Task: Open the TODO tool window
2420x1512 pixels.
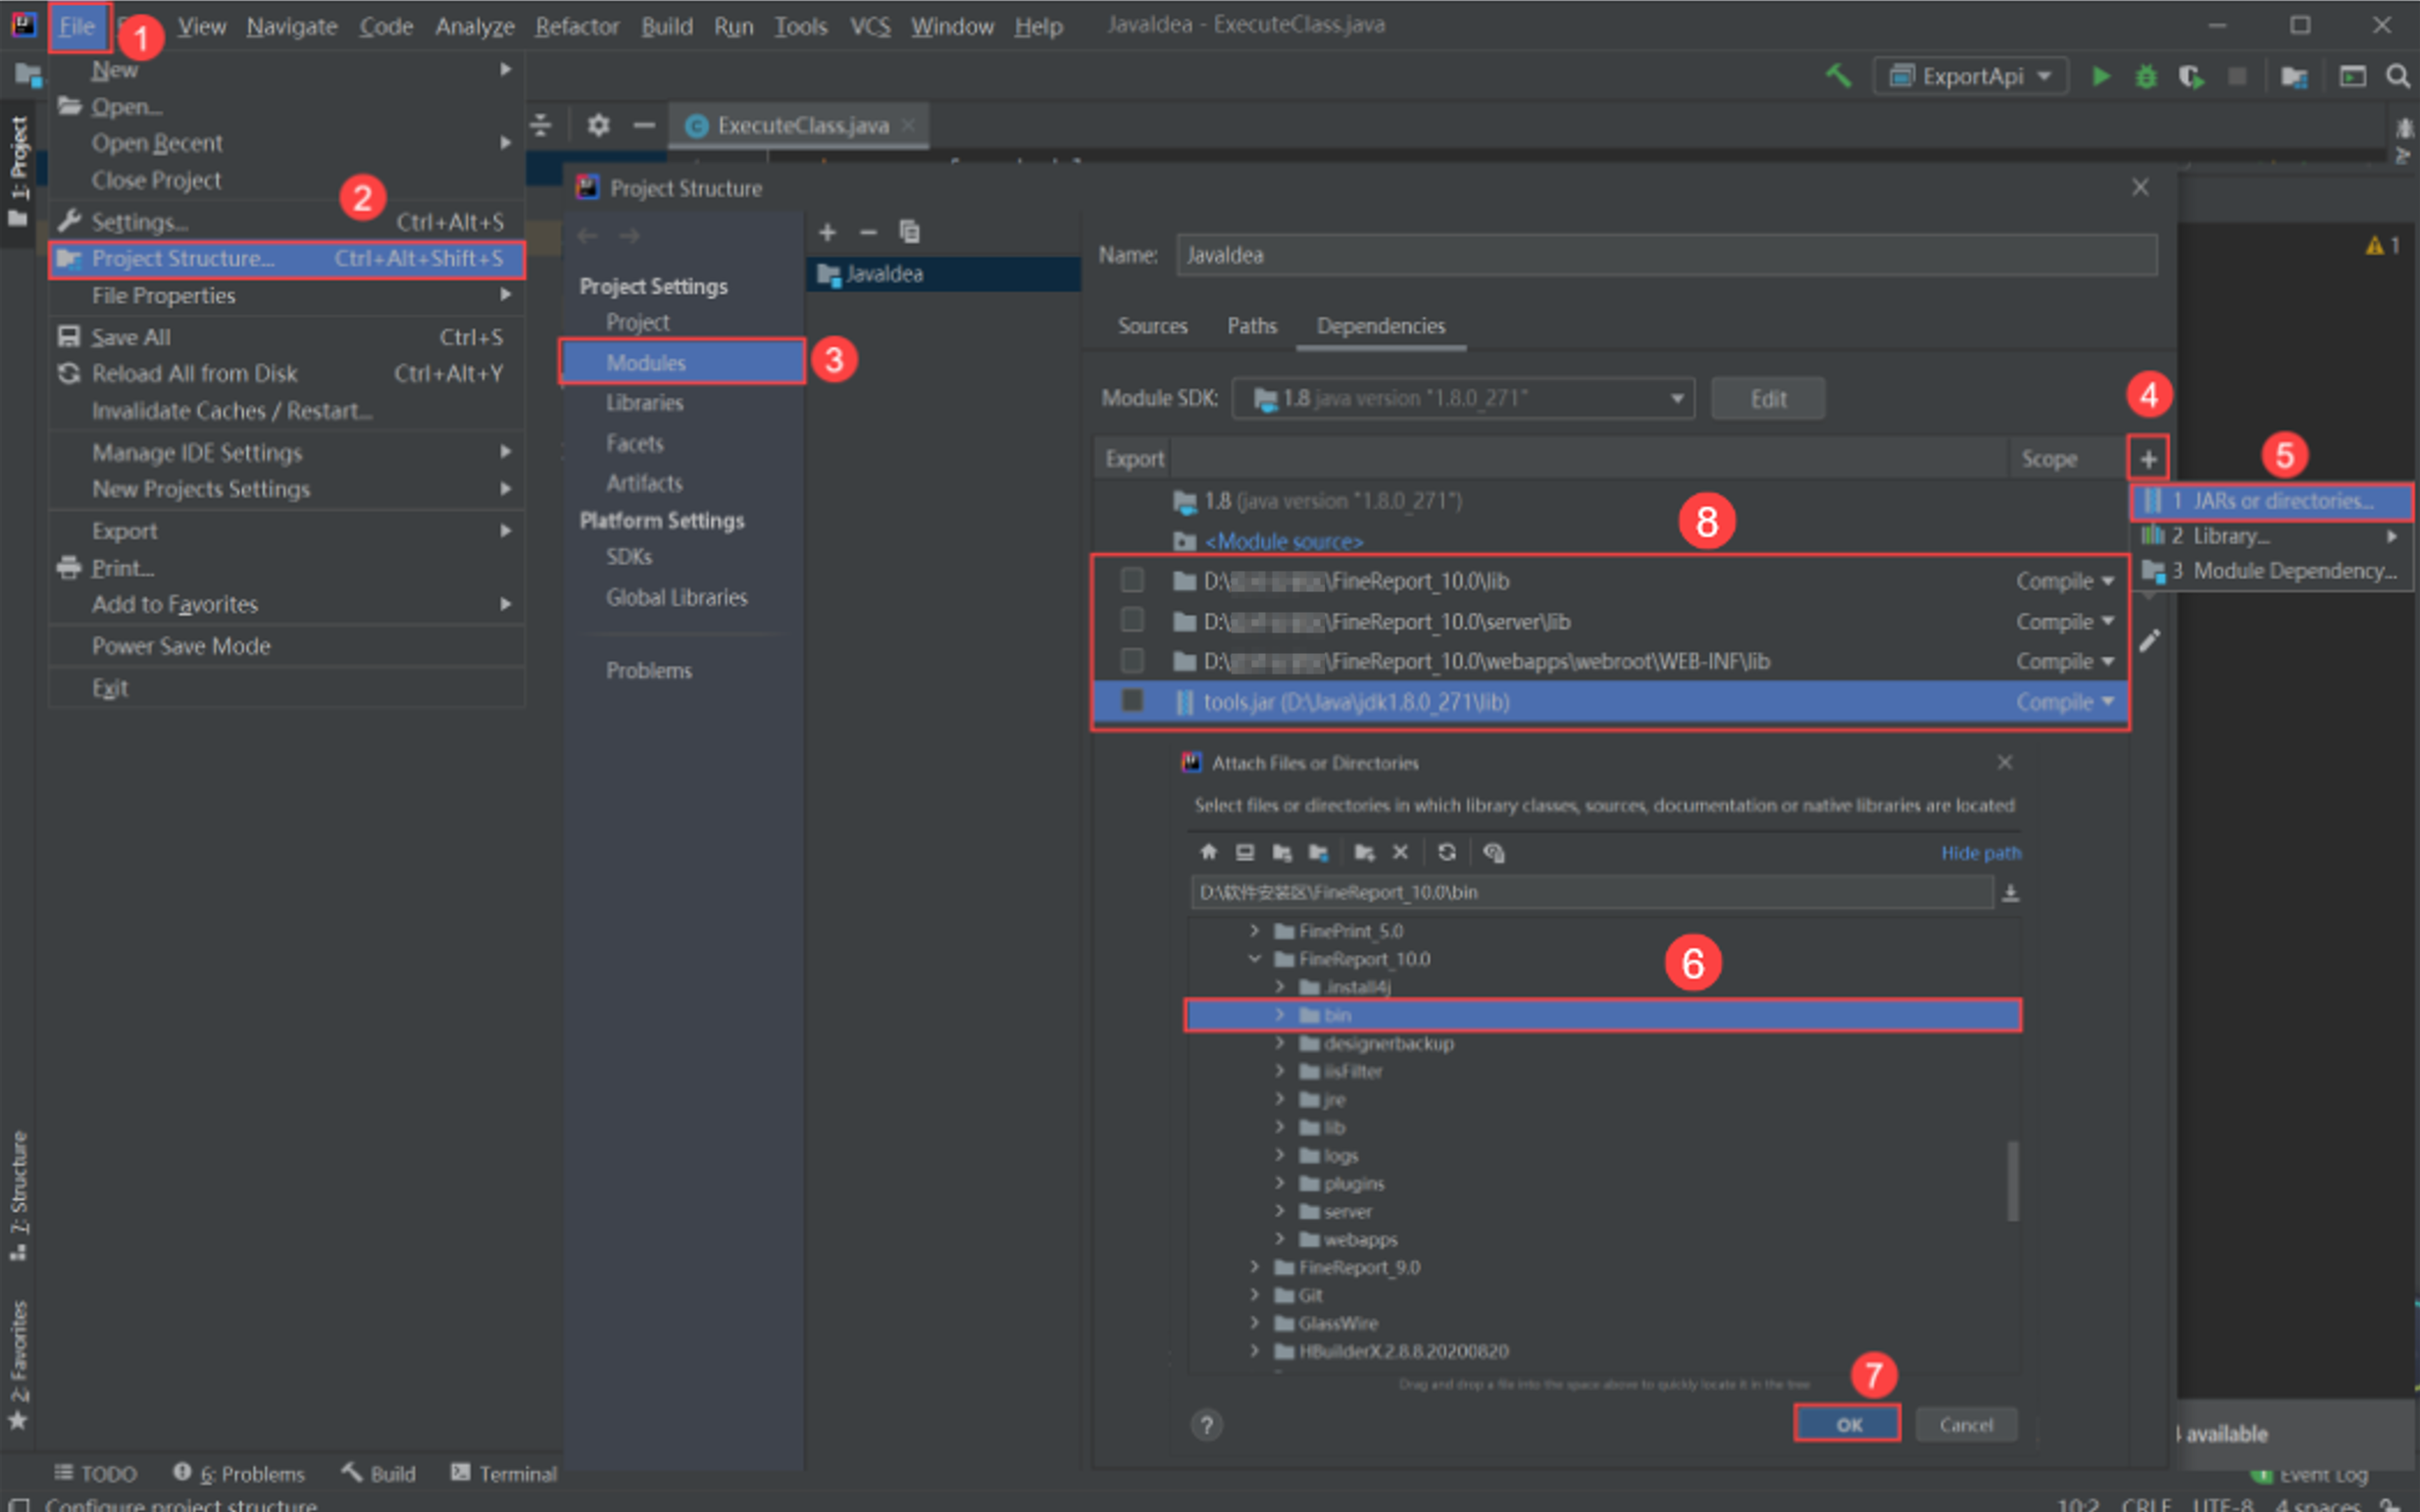Action: pyautogui.click(x=96, y=1473)
